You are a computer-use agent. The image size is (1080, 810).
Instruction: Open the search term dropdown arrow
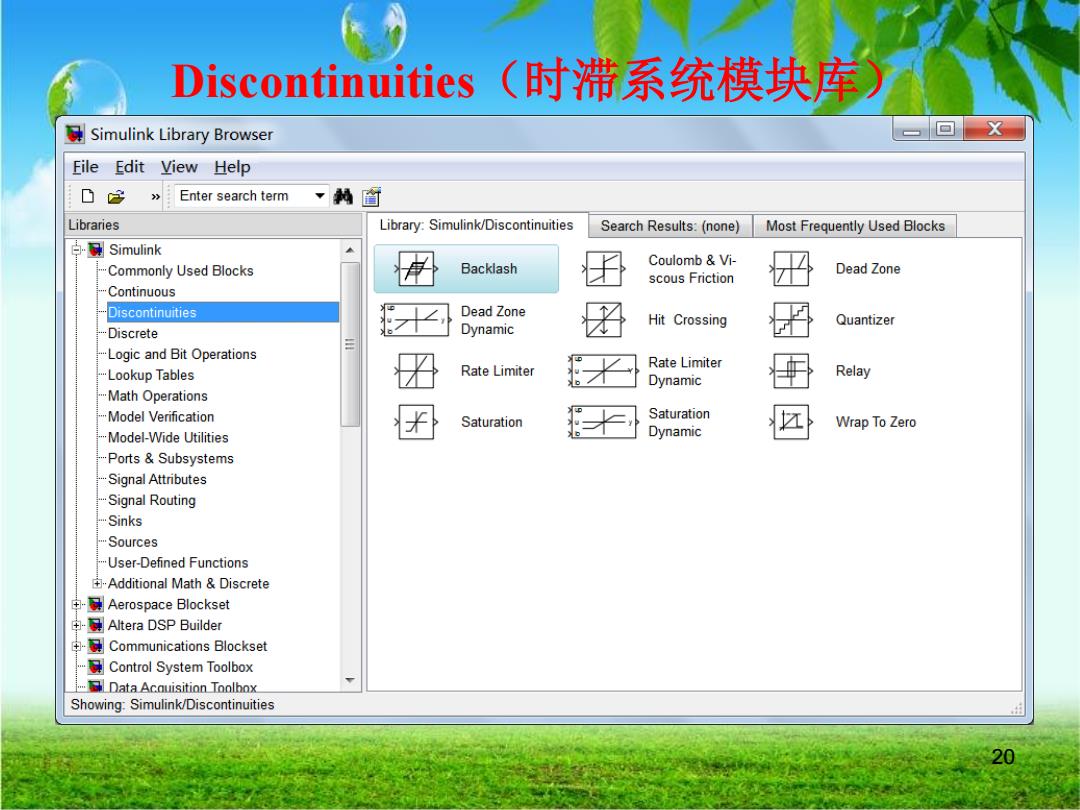point(320,196)
